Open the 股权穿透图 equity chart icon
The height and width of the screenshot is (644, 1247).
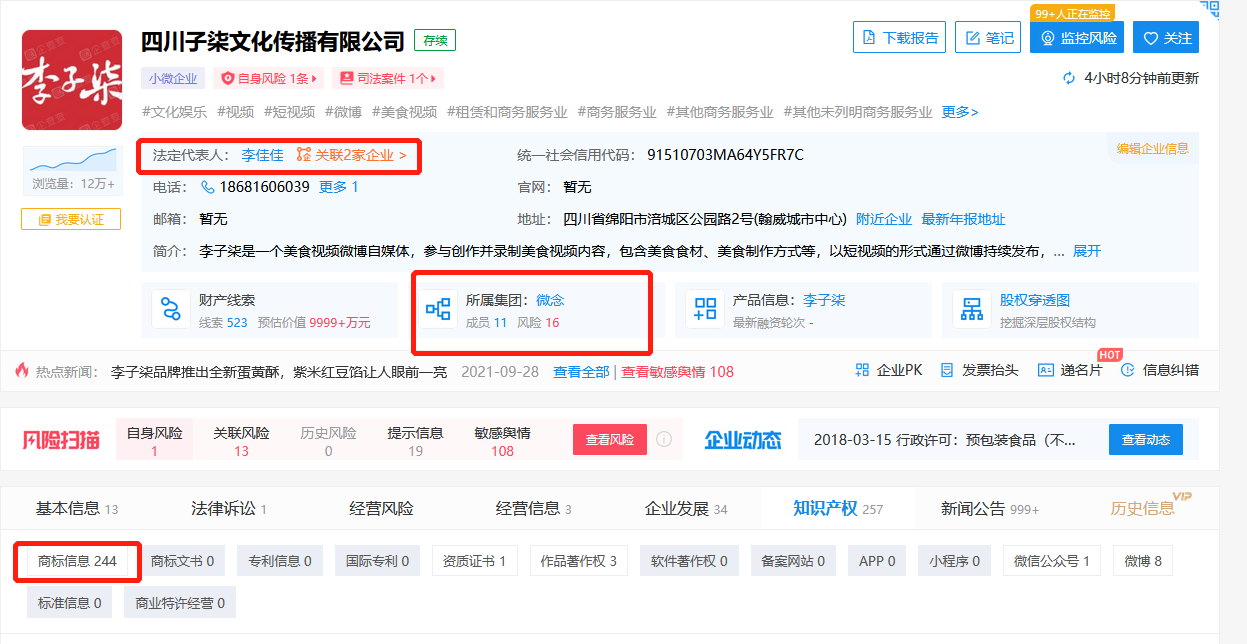(971, 311)
